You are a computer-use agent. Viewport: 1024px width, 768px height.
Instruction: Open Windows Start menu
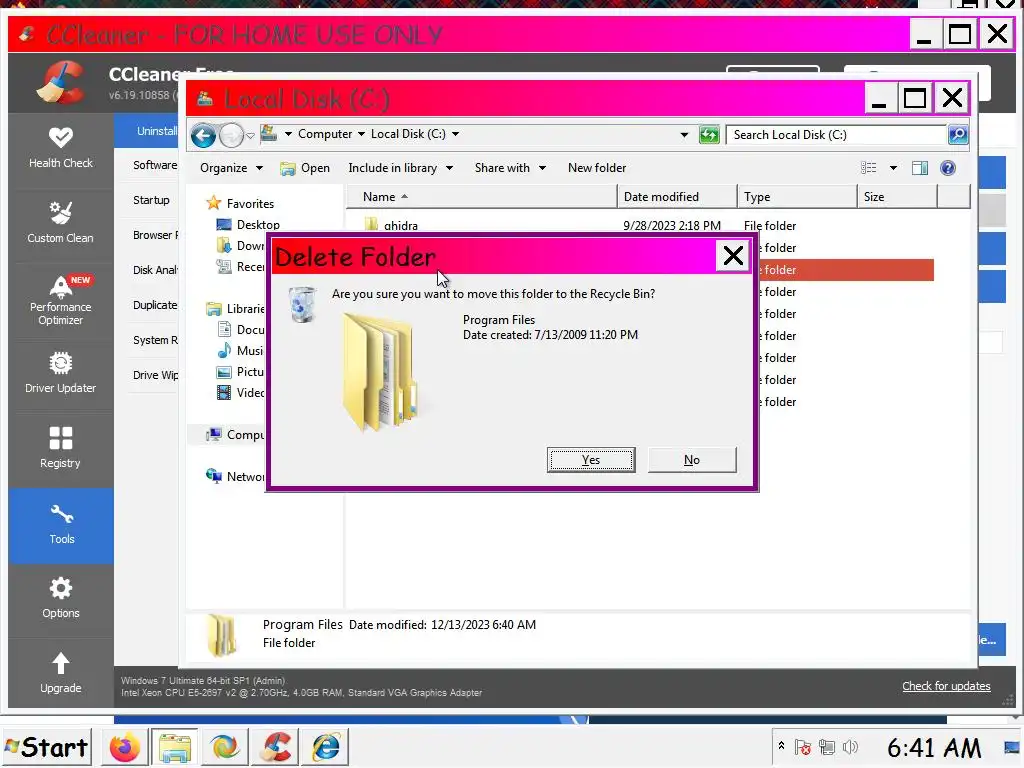47,747
